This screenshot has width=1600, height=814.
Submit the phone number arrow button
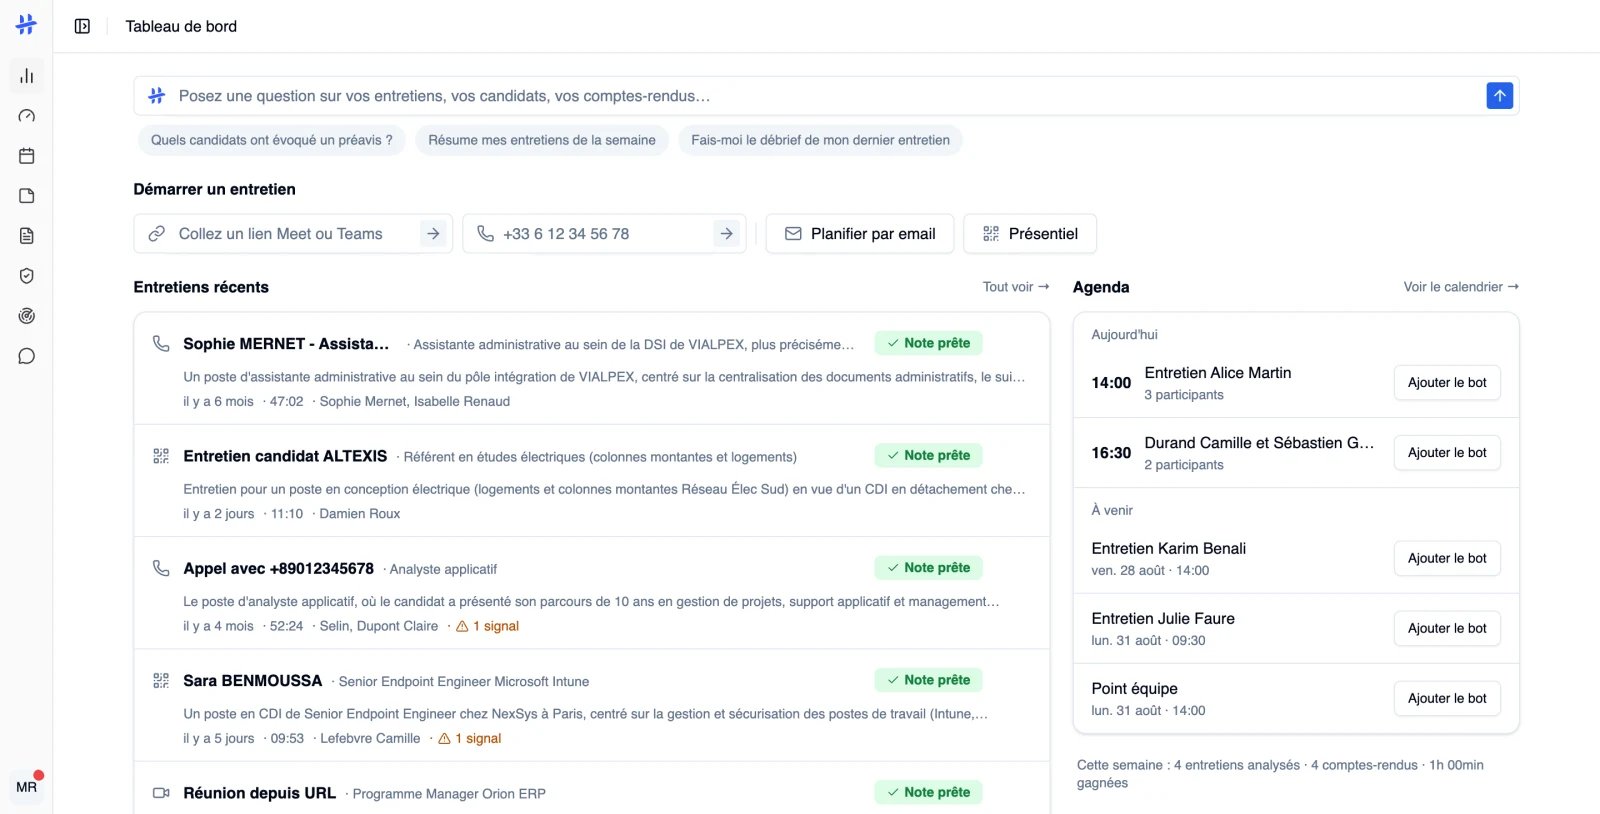pyautogui.click(x=727, y=234)
